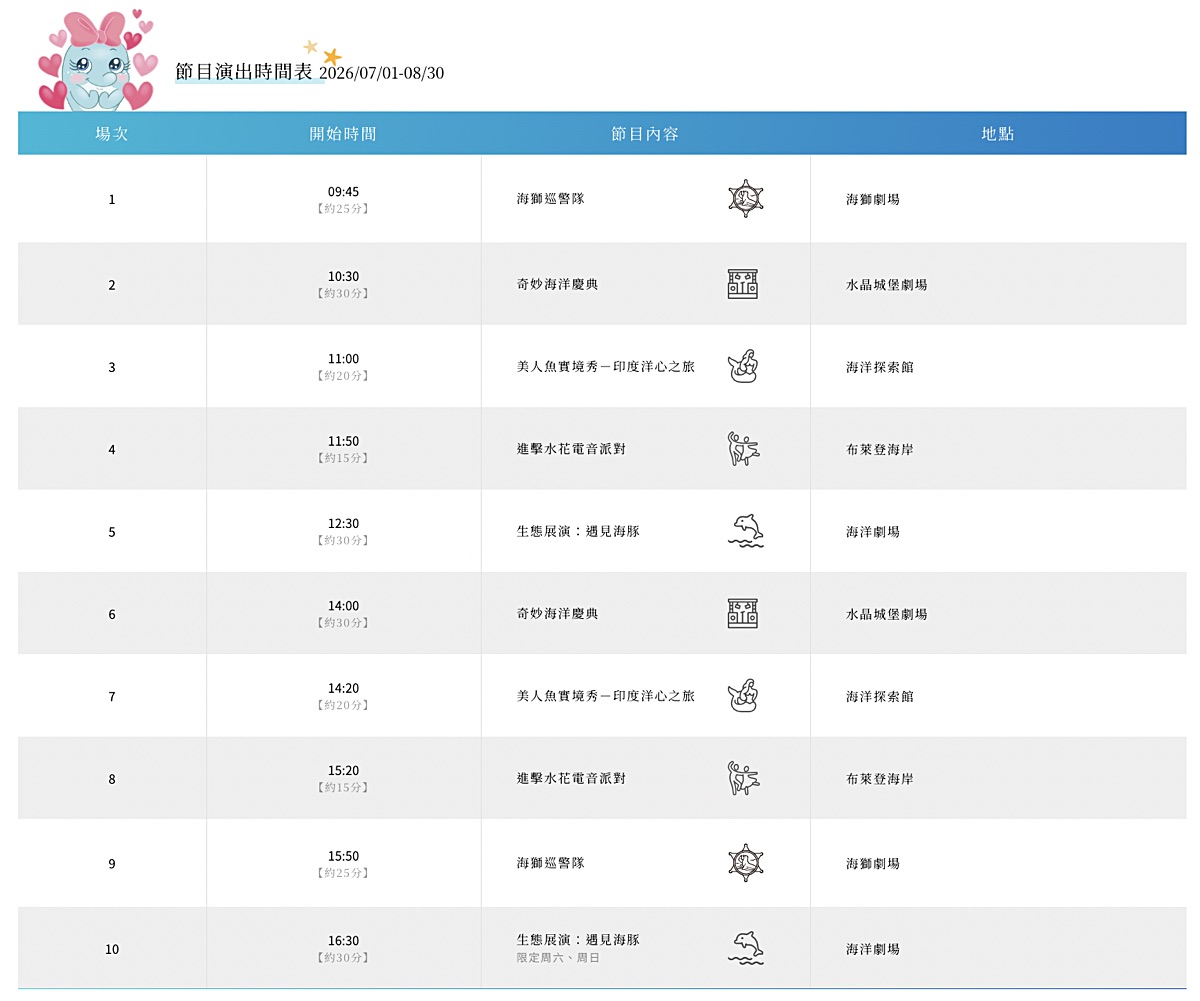Click the 約15分 duration under 11:50
1200x1001 pixels.
(x=343, y=458)
